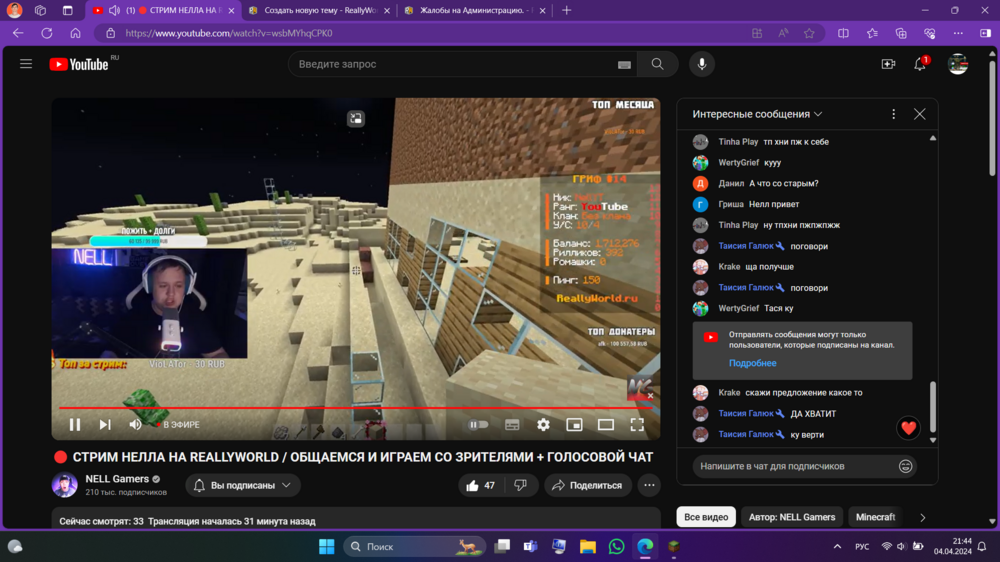The image size is (1000, 562).
Task: Close the live chat panel
Action: point(919,114)
